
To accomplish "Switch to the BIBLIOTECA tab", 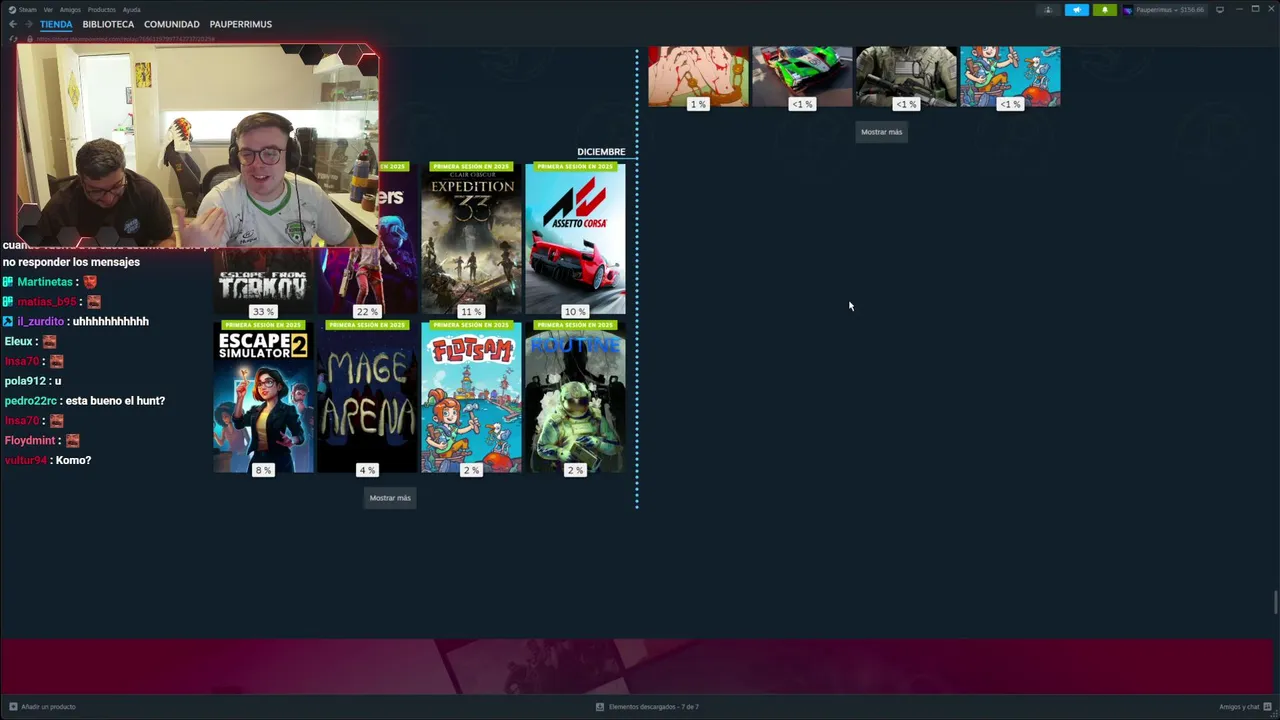I will point(108,24).
